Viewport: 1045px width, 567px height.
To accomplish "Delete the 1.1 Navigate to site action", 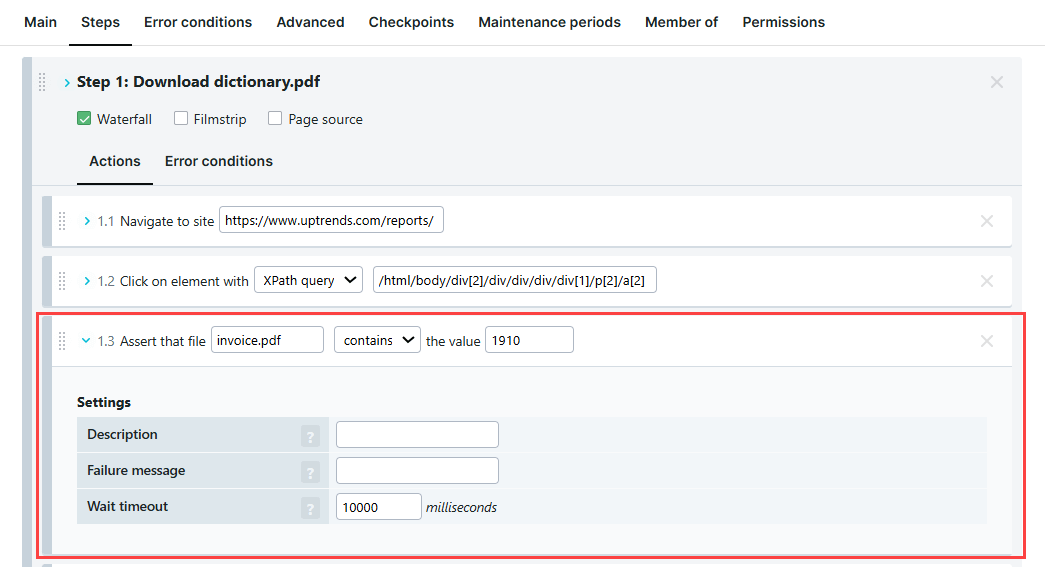I will pos(987,221).
